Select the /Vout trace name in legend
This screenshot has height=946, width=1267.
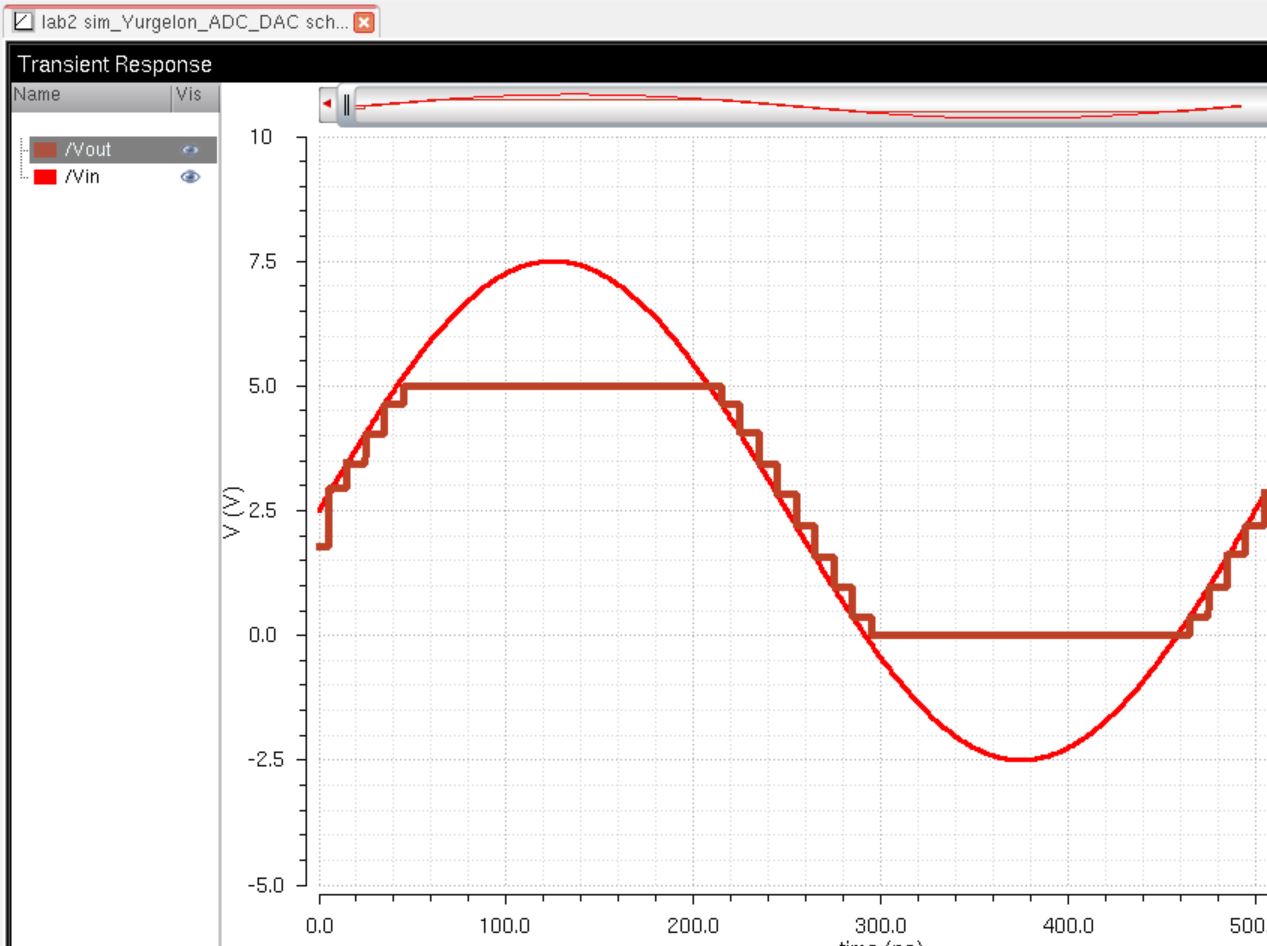pos(88,150)
